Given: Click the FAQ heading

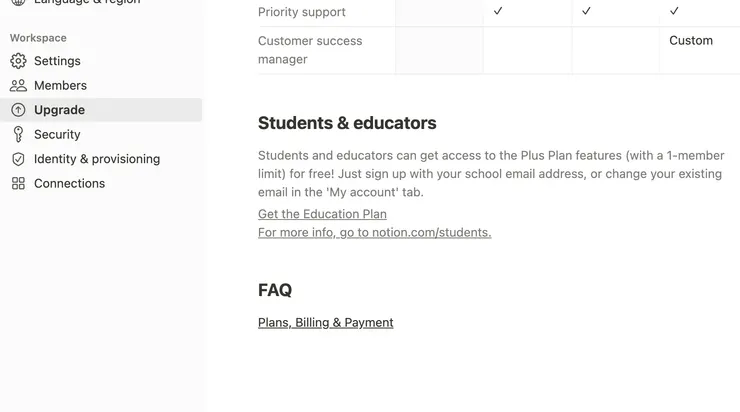Looking at the screenshot, I should [x=275, y=290].
